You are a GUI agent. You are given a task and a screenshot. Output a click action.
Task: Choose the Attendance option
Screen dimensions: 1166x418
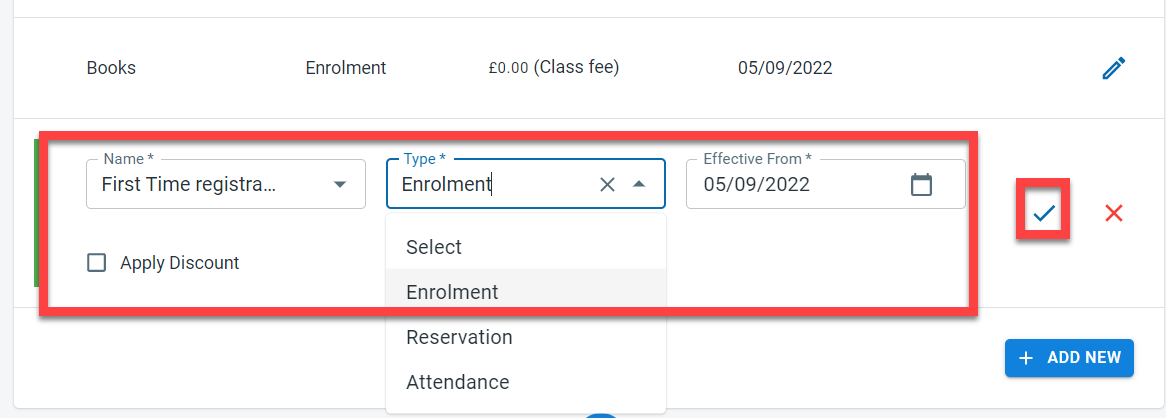457,382
